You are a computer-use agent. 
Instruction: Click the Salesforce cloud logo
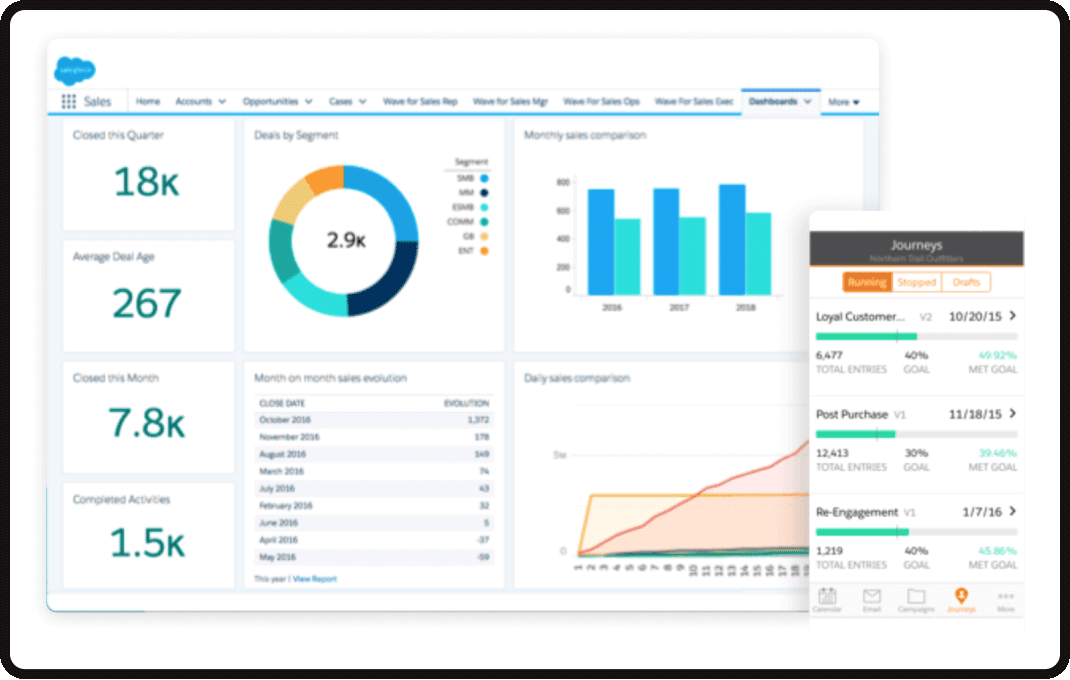pos(74,70)
